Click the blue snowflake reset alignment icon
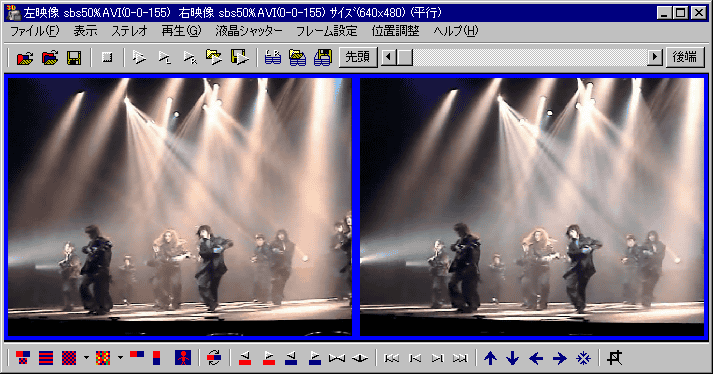This screenshot has height=374, width=713. pos(583,358)
